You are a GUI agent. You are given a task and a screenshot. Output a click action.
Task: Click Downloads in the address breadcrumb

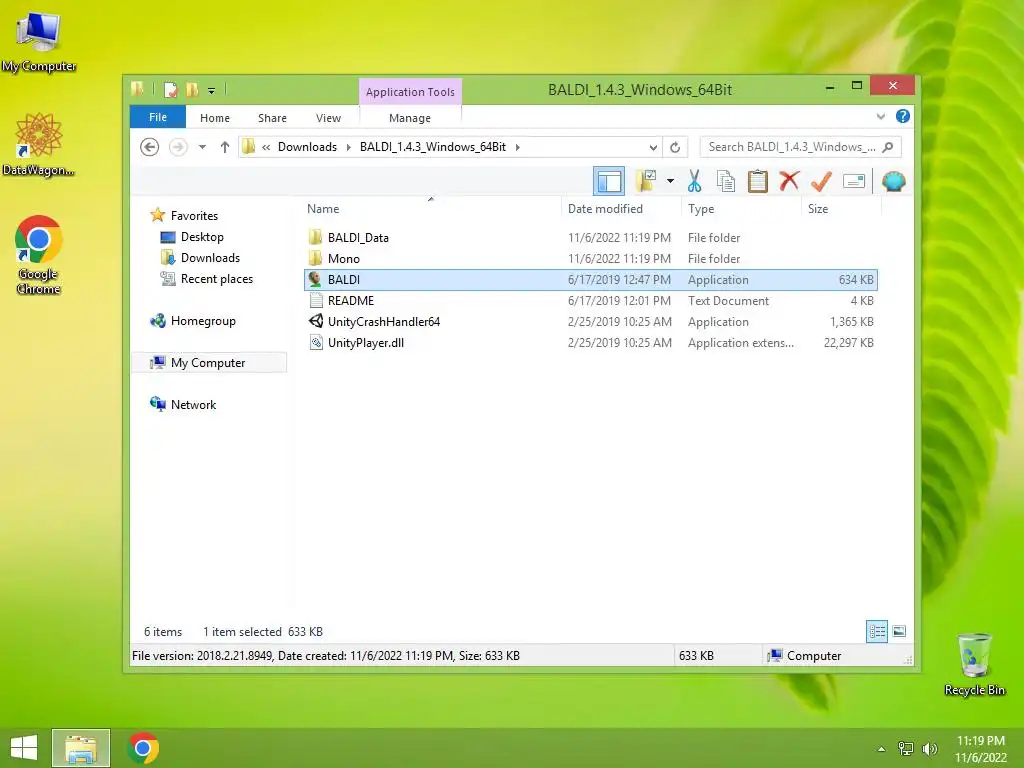click(307, 147)
